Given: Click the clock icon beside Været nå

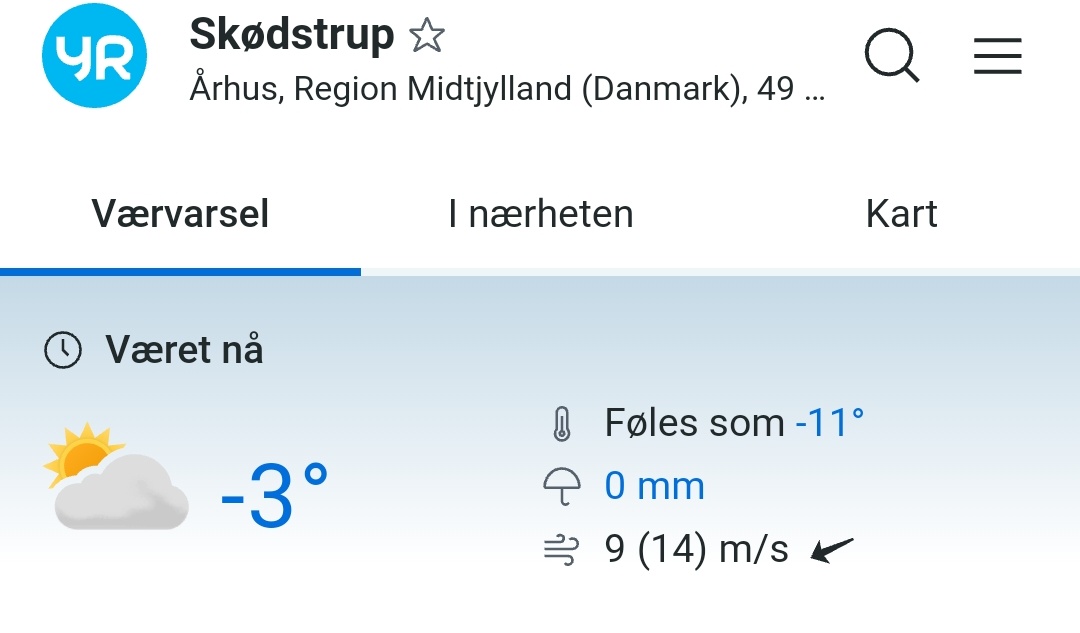Looking at the screenshot, I should (63, 350).
